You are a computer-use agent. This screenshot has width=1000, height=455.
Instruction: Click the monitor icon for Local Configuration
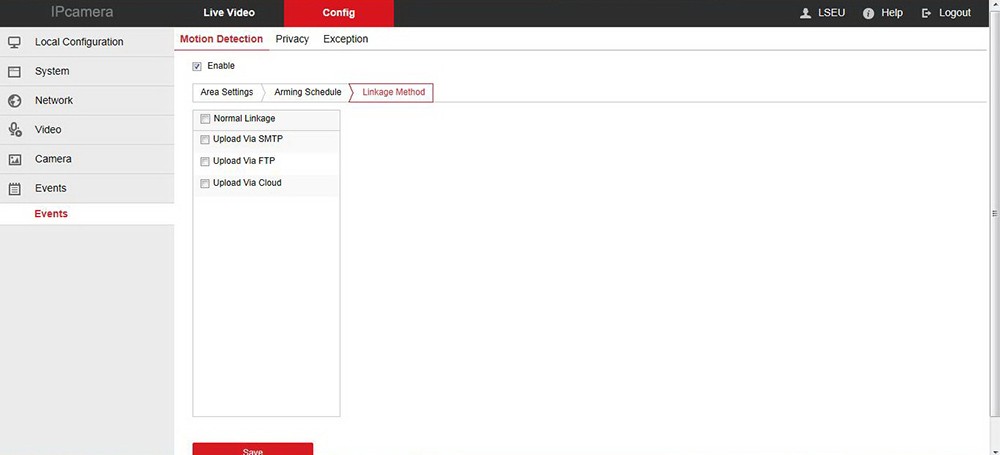(14, 42)
